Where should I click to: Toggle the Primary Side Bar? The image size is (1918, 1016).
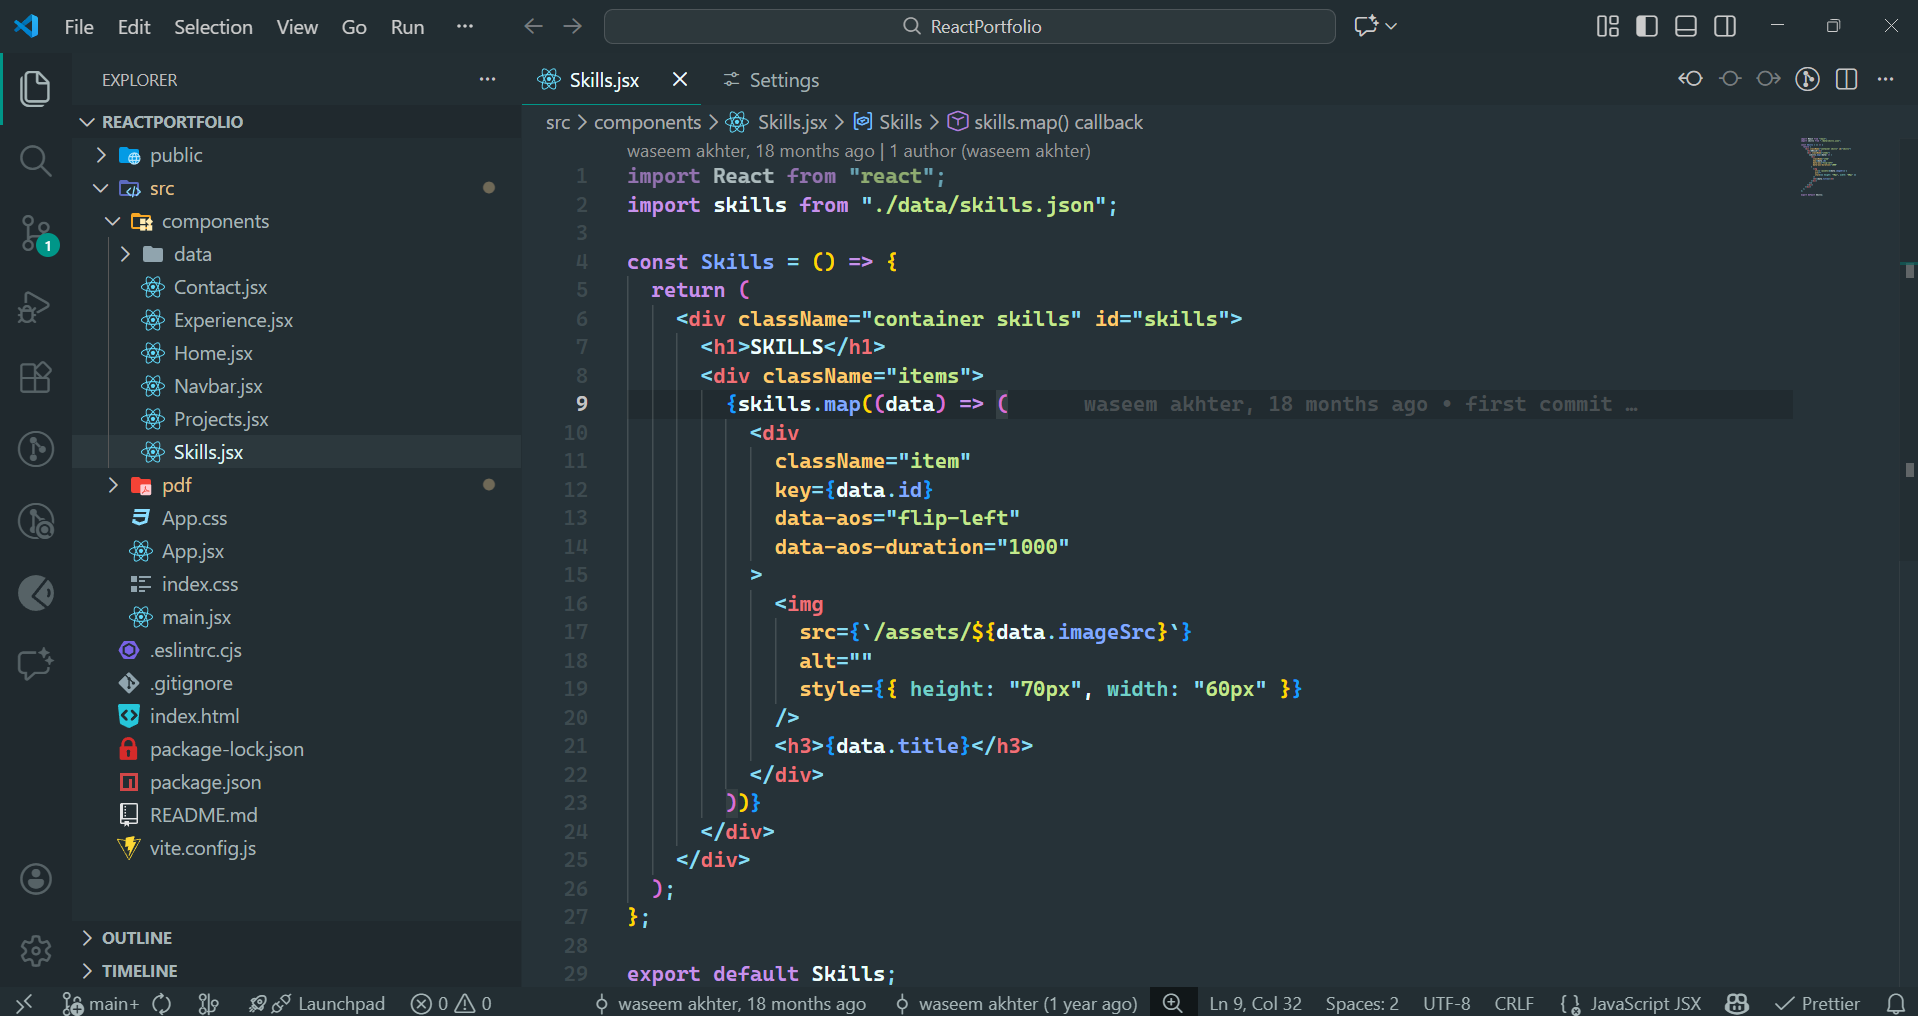point(1646,26)
